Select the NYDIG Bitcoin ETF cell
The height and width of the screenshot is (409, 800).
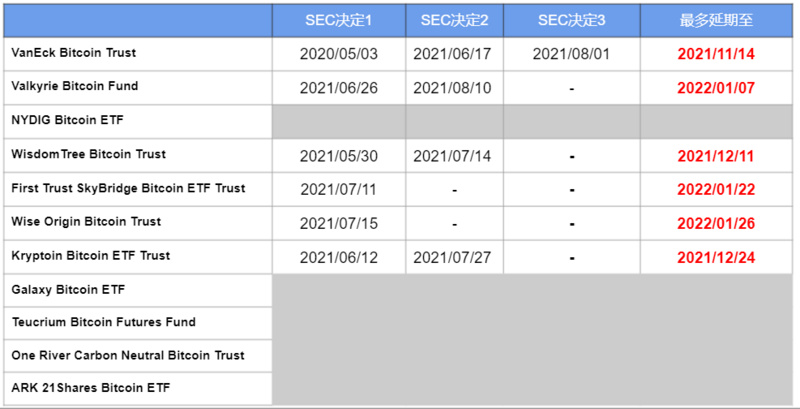click(x=67, y=120)
